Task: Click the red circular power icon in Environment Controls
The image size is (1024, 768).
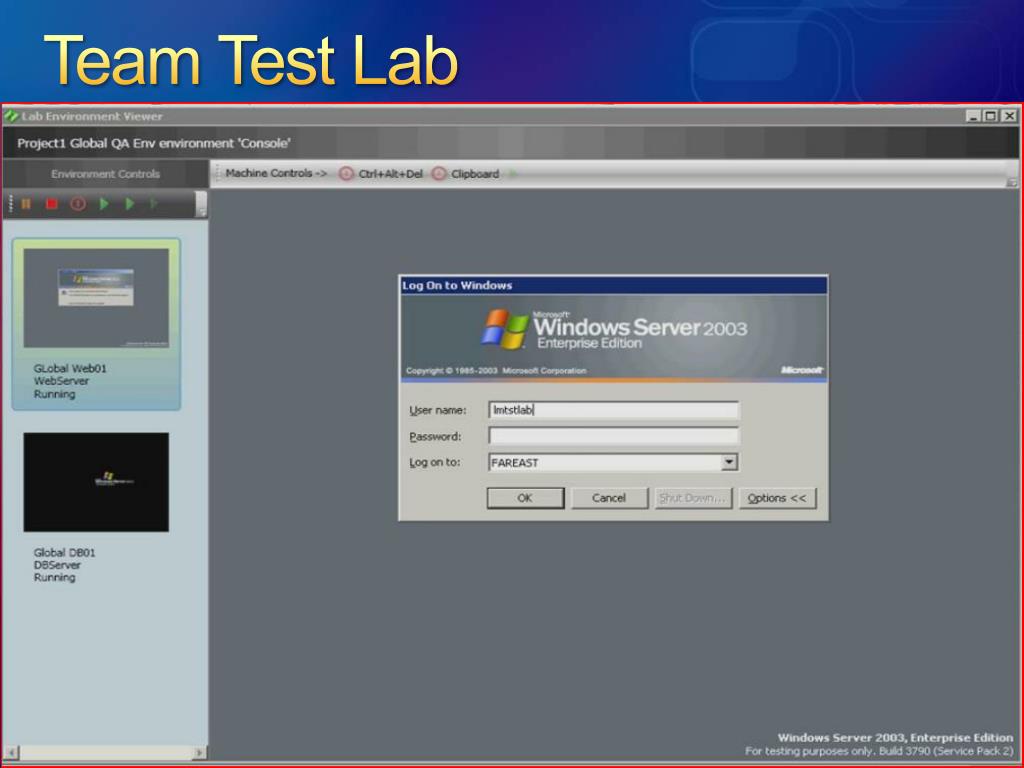Action: pos(78,204)
